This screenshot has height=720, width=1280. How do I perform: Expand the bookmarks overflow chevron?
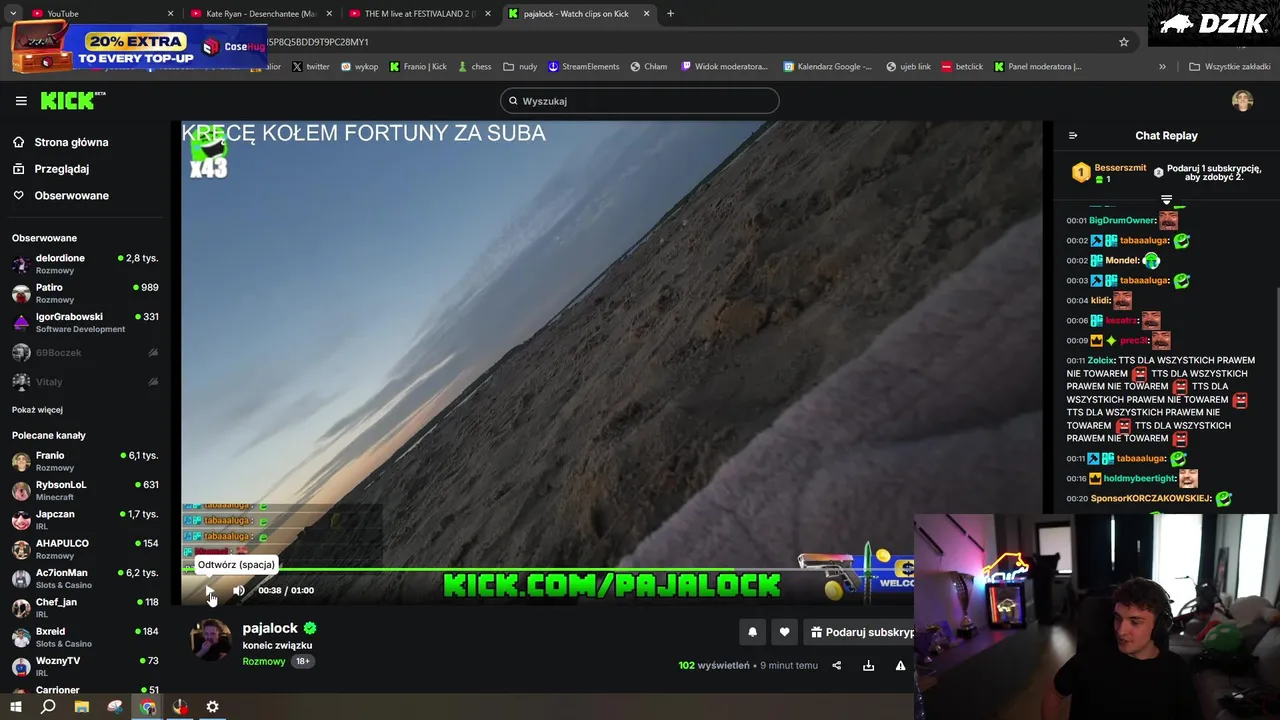pos(1162,67)
